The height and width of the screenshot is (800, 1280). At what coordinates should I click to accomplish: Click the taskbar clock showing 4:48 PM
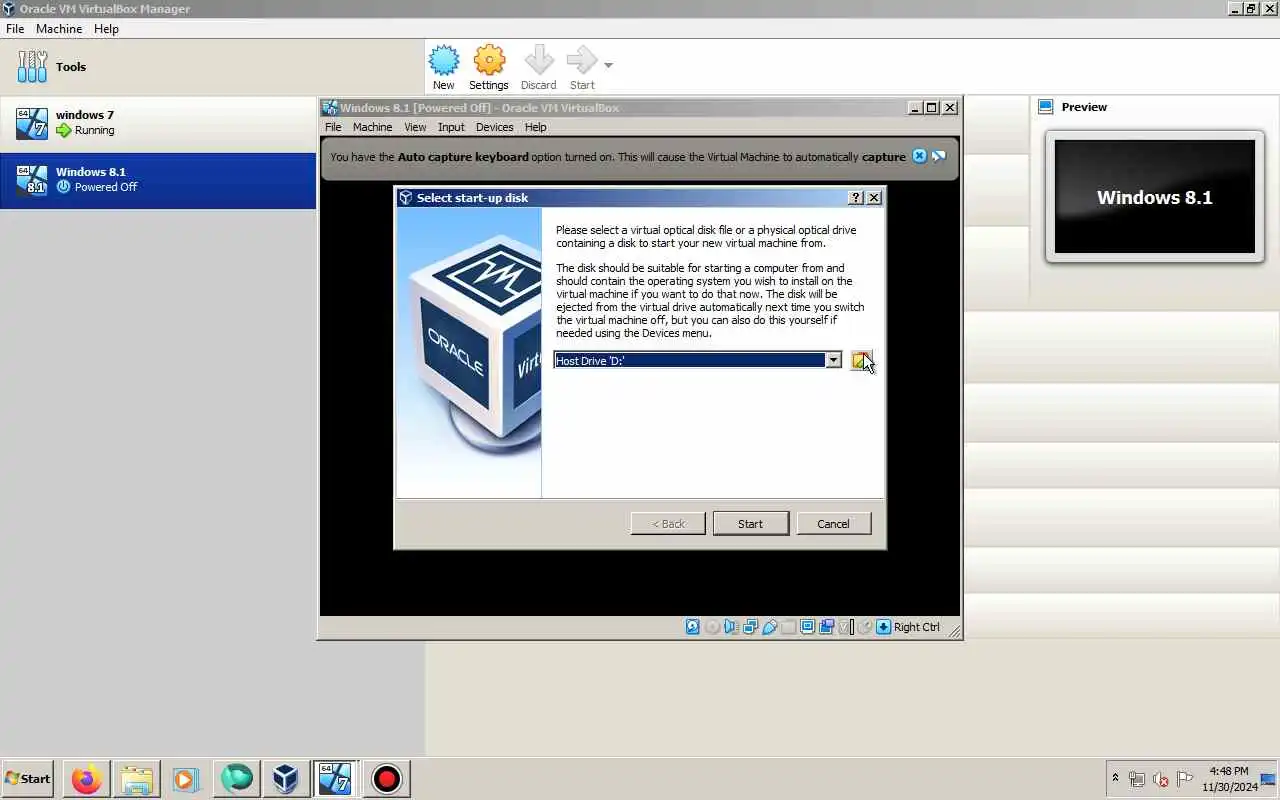[x=1229, y=779]
